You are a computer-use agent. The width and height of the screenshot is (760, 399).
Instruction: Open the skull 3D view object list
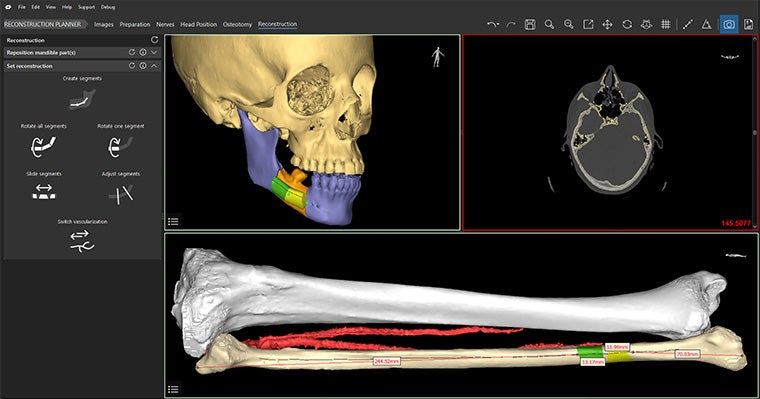pyautogui.click(x=173, y=222)
